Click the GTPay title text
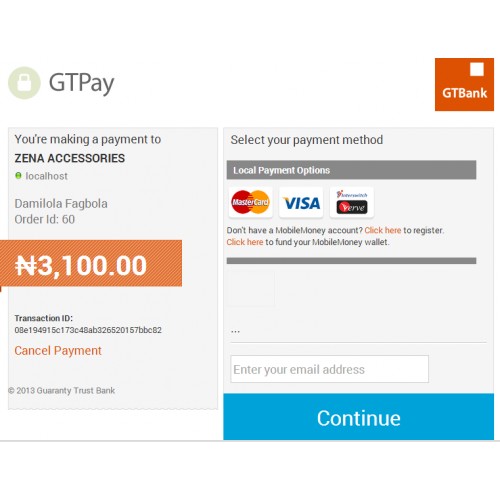 click(81, 83)
